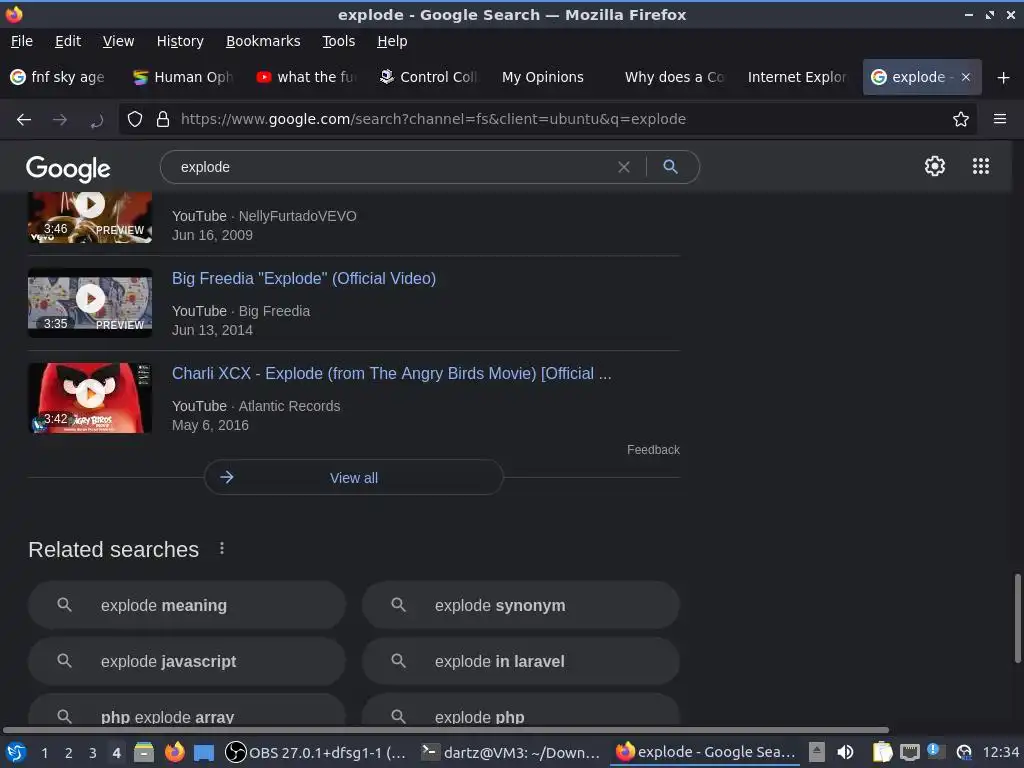The image size is (1024, 768).
Task: Open the network monitor tray icon
Action: click(910, 753)
